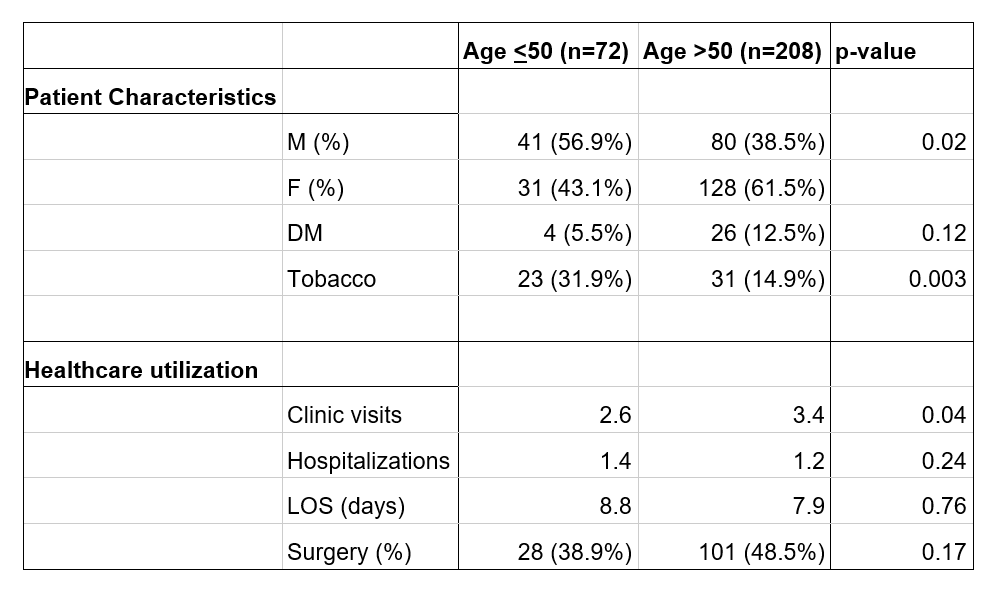Click the 'Surgery (%)' row label
The image size is (1001, 599).
(x=349, y=552)
